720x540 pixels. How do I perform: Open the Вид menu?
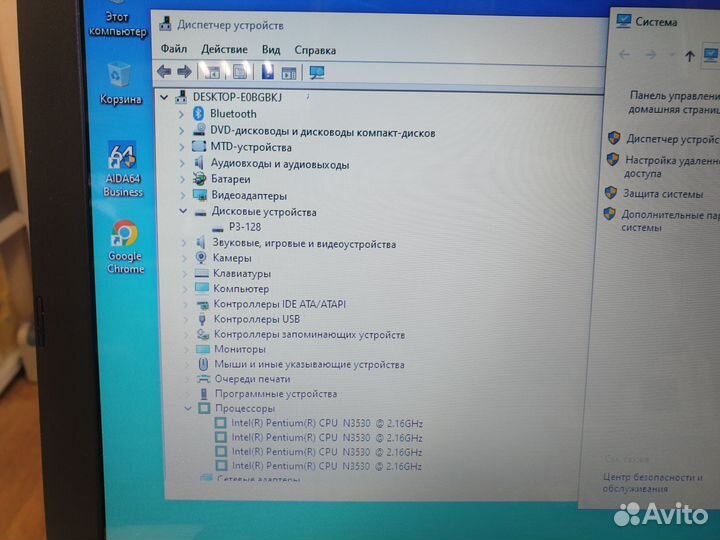coord(271,50)
